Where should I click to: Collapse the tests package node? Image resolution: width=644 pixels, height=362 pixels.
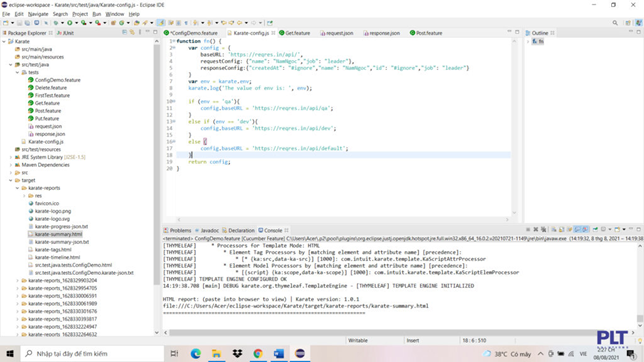tap(17, 72)
